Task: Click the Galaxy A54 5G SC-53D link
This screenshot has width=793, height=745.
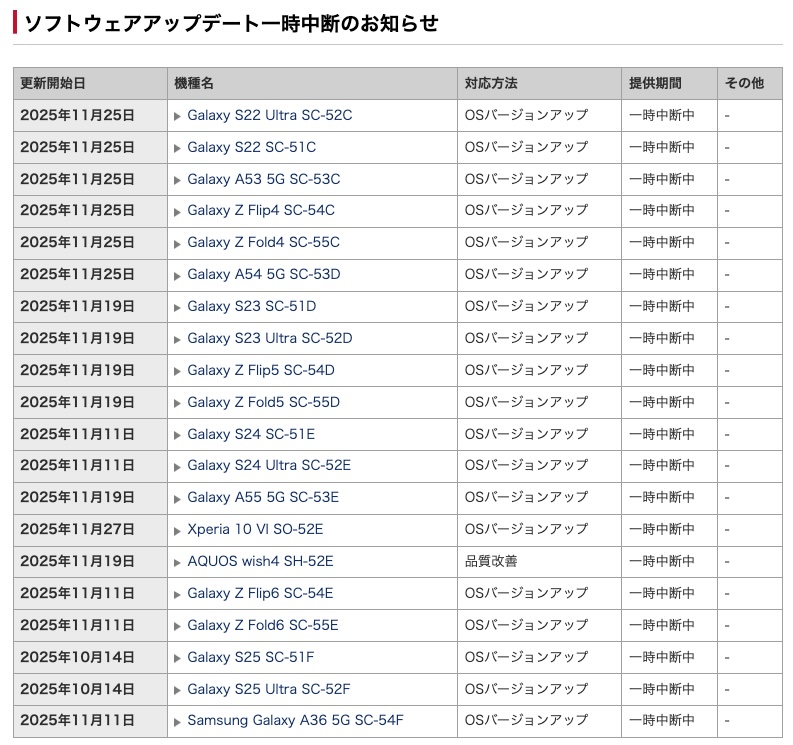Action: pyautogui.click(x=263, y=274)
